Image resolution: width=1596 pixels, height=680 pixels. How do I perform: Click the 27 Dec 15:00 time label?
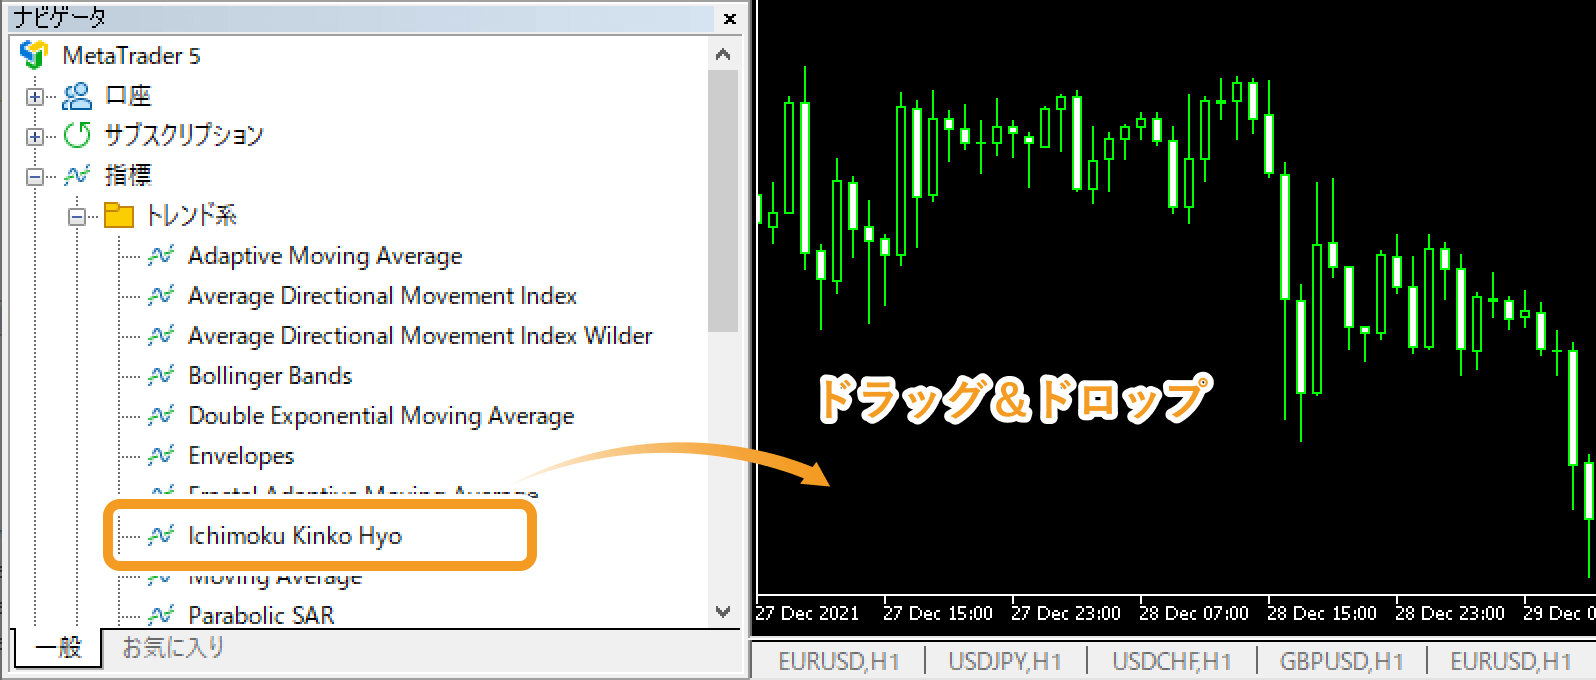pos(938,613)
